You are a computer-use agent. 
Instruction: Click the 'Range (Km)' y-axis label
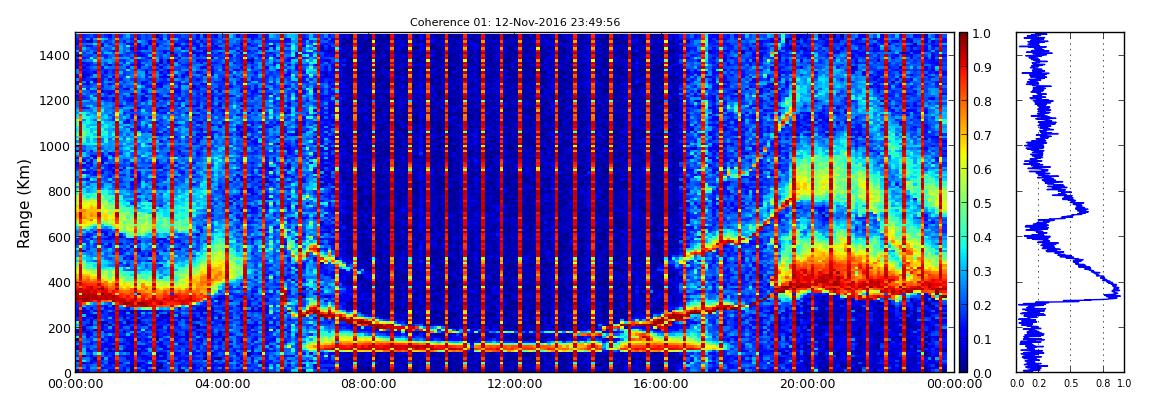pyautogui.click(x=24, y=203)
